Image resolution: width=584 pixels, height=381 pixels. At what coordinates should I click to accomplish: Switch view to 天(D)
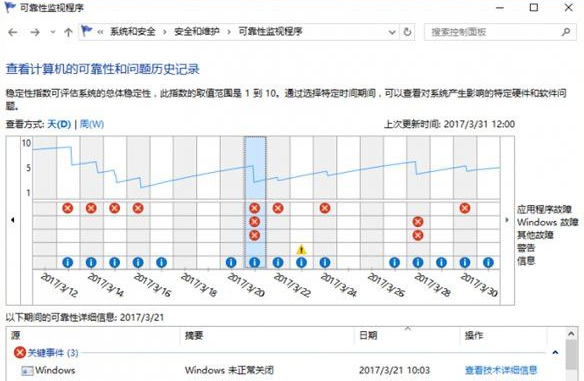[x=59, y=124]
